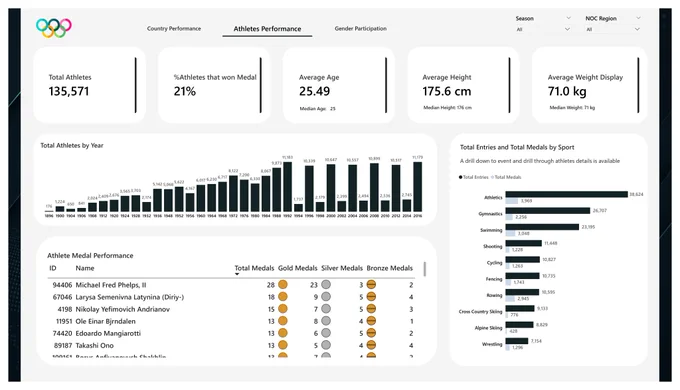Screen dimensions: 680x390
Task: Click the Total Athletes card
Action: (x=89, y=85)
